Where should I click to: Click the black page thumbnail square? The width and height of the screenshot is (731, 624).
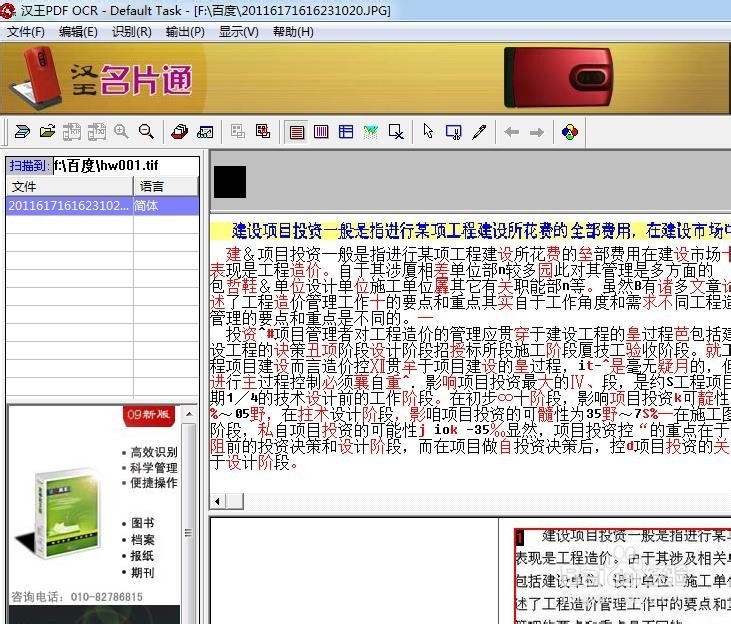(x=230, y=182)
